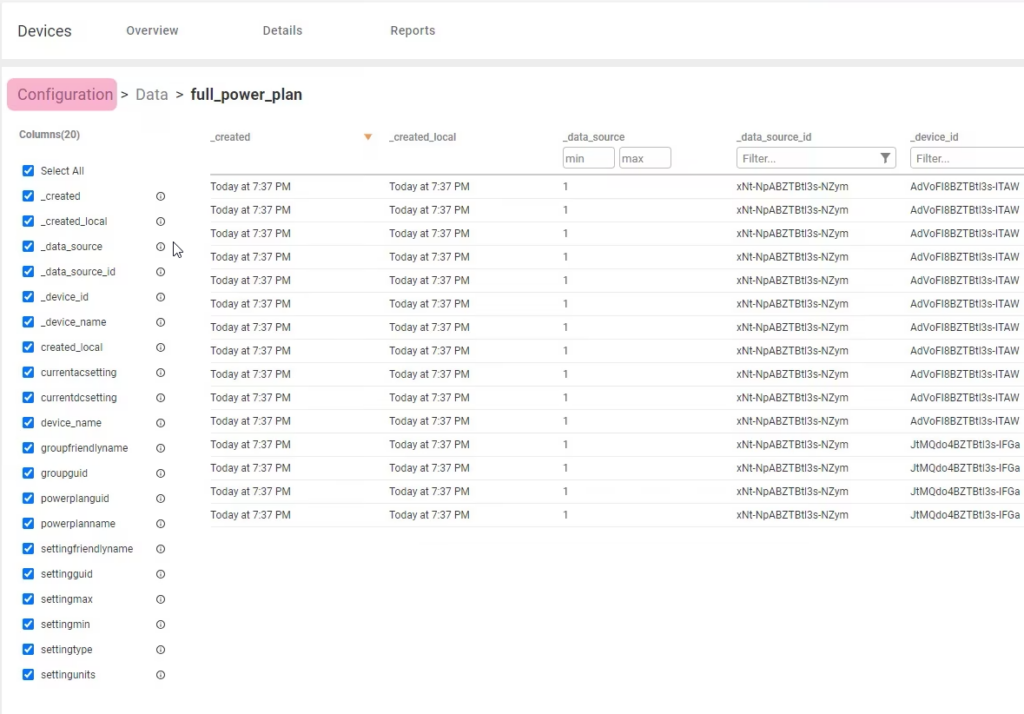Click info icon beside settingunits
This screenshot has height=714, width=1024.
[x=160, y=675]
